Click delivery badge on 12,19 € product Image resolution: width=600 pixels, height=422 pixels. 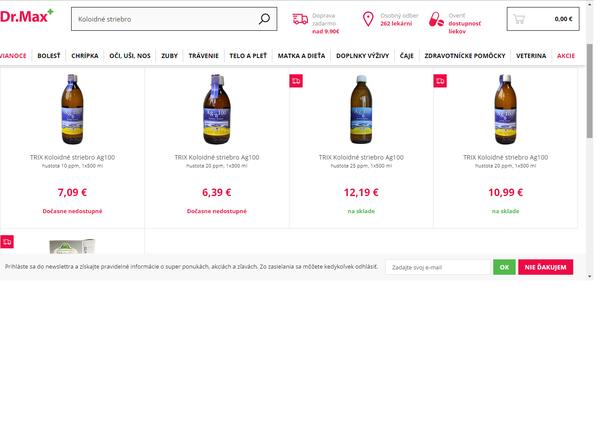click(296, 80)
